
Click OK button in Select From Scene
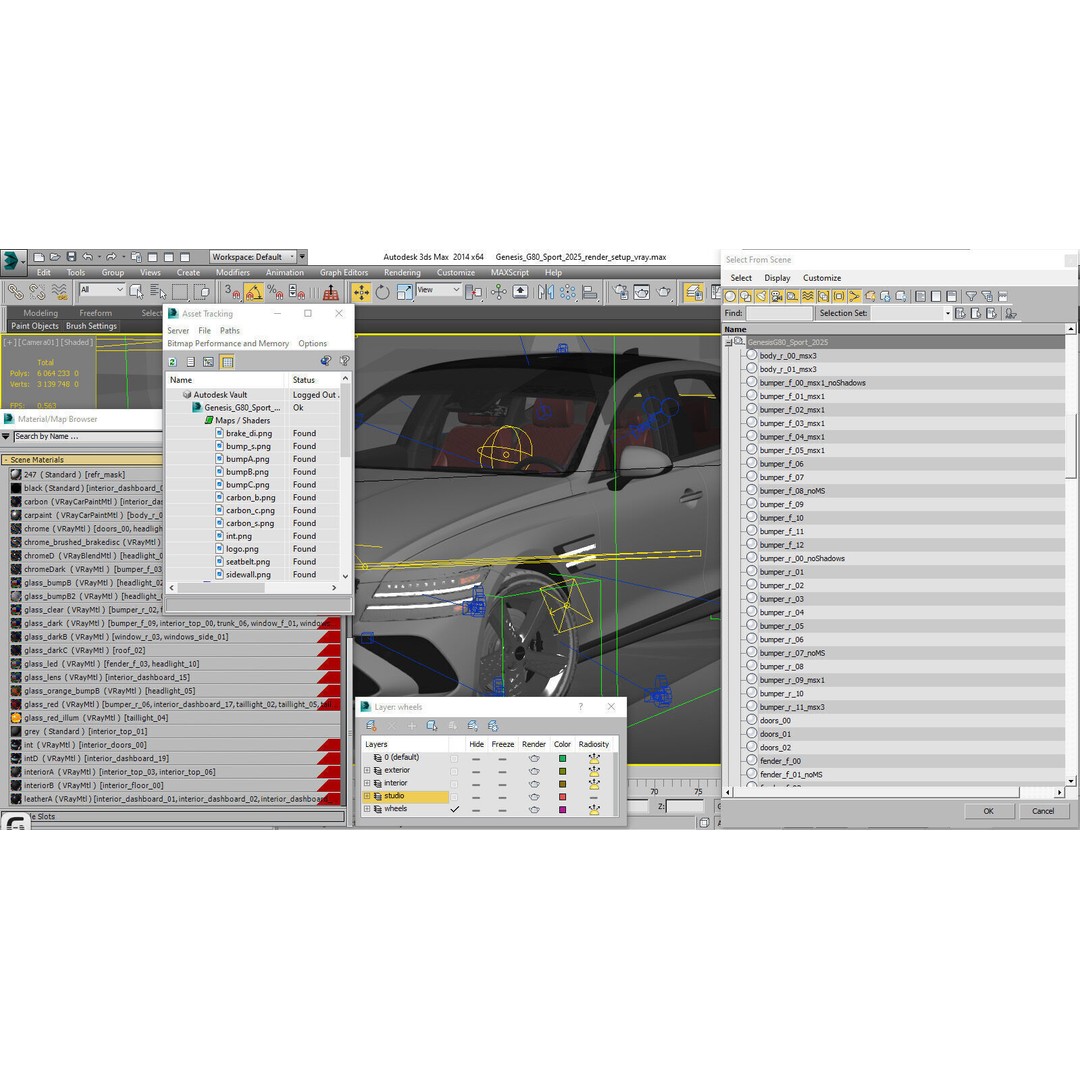pyautogui.click(x=988, y=811)
